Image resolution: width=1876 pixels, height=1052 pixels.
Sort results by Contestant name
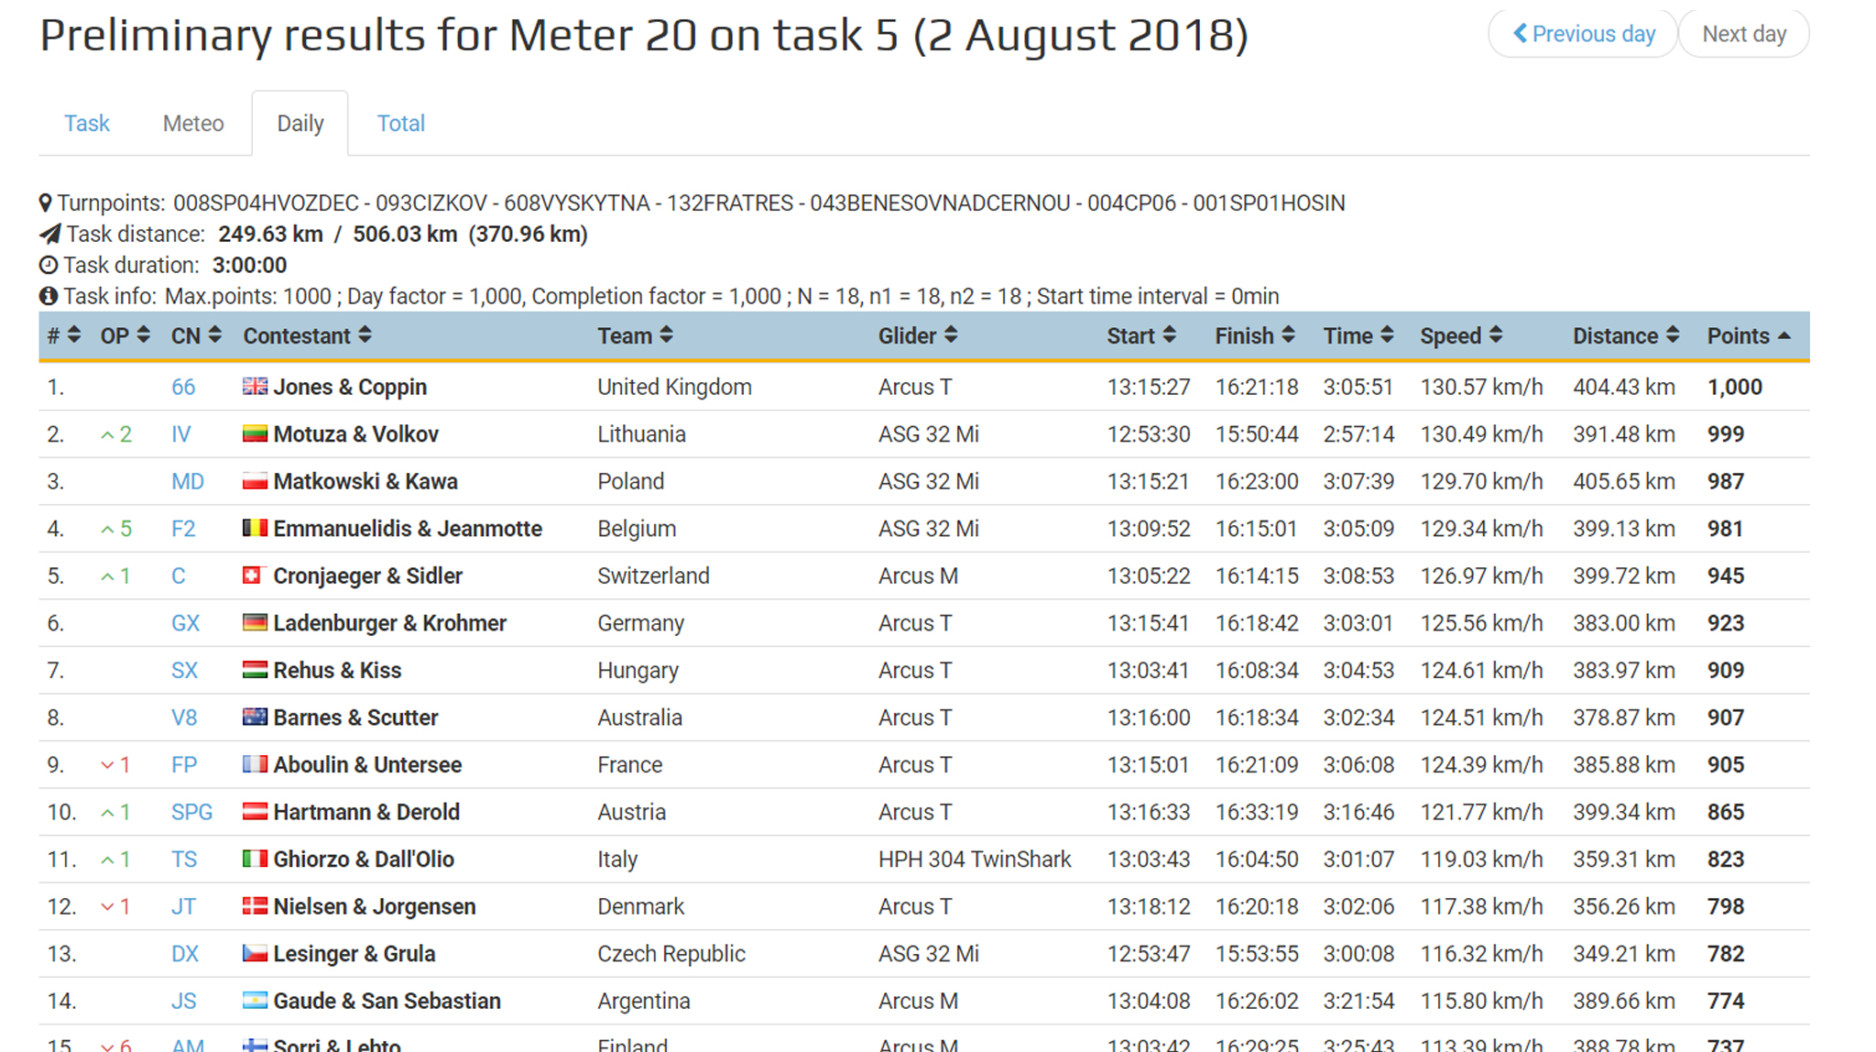(307, 336)
